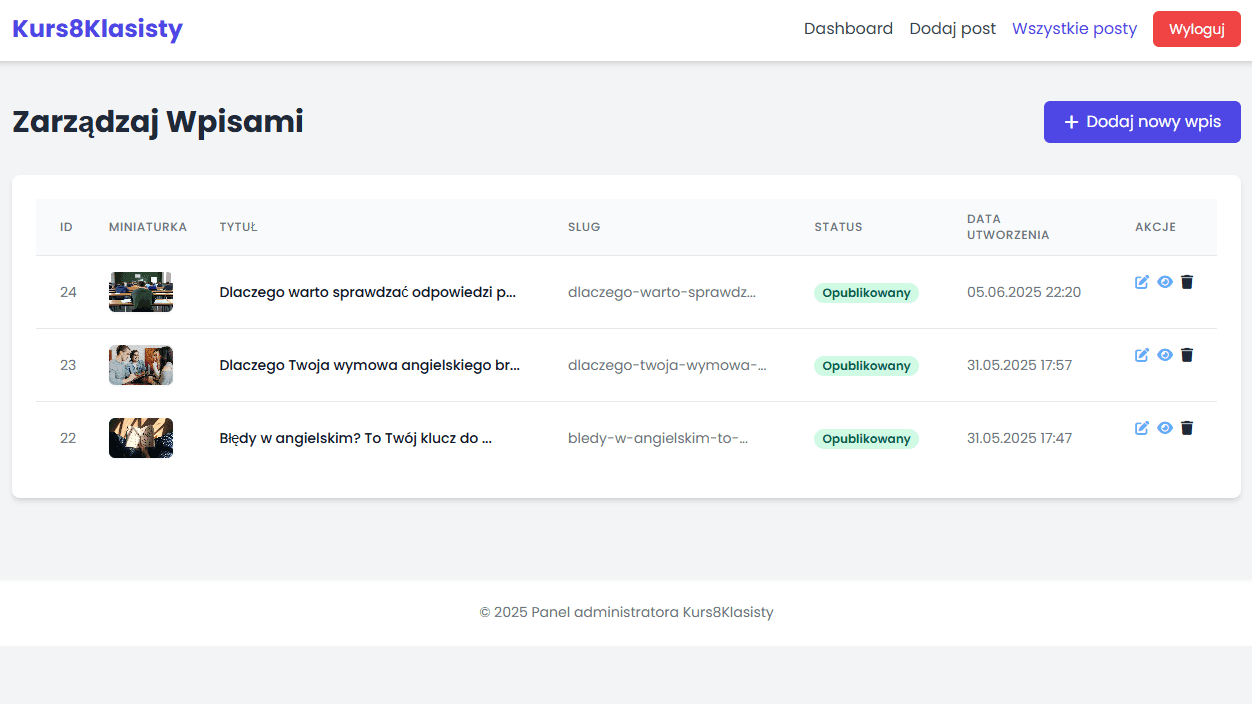The width and height of the screenshot is (1252, 704).
Task: Open the Dodaj post nav link
Action: [x=952, y=29]
